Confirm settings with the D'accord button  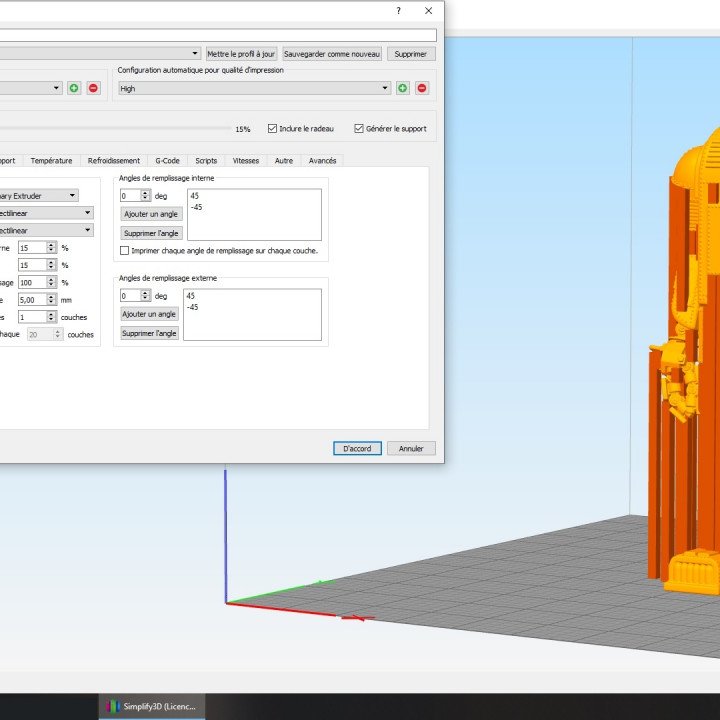(x=357, y=449)
